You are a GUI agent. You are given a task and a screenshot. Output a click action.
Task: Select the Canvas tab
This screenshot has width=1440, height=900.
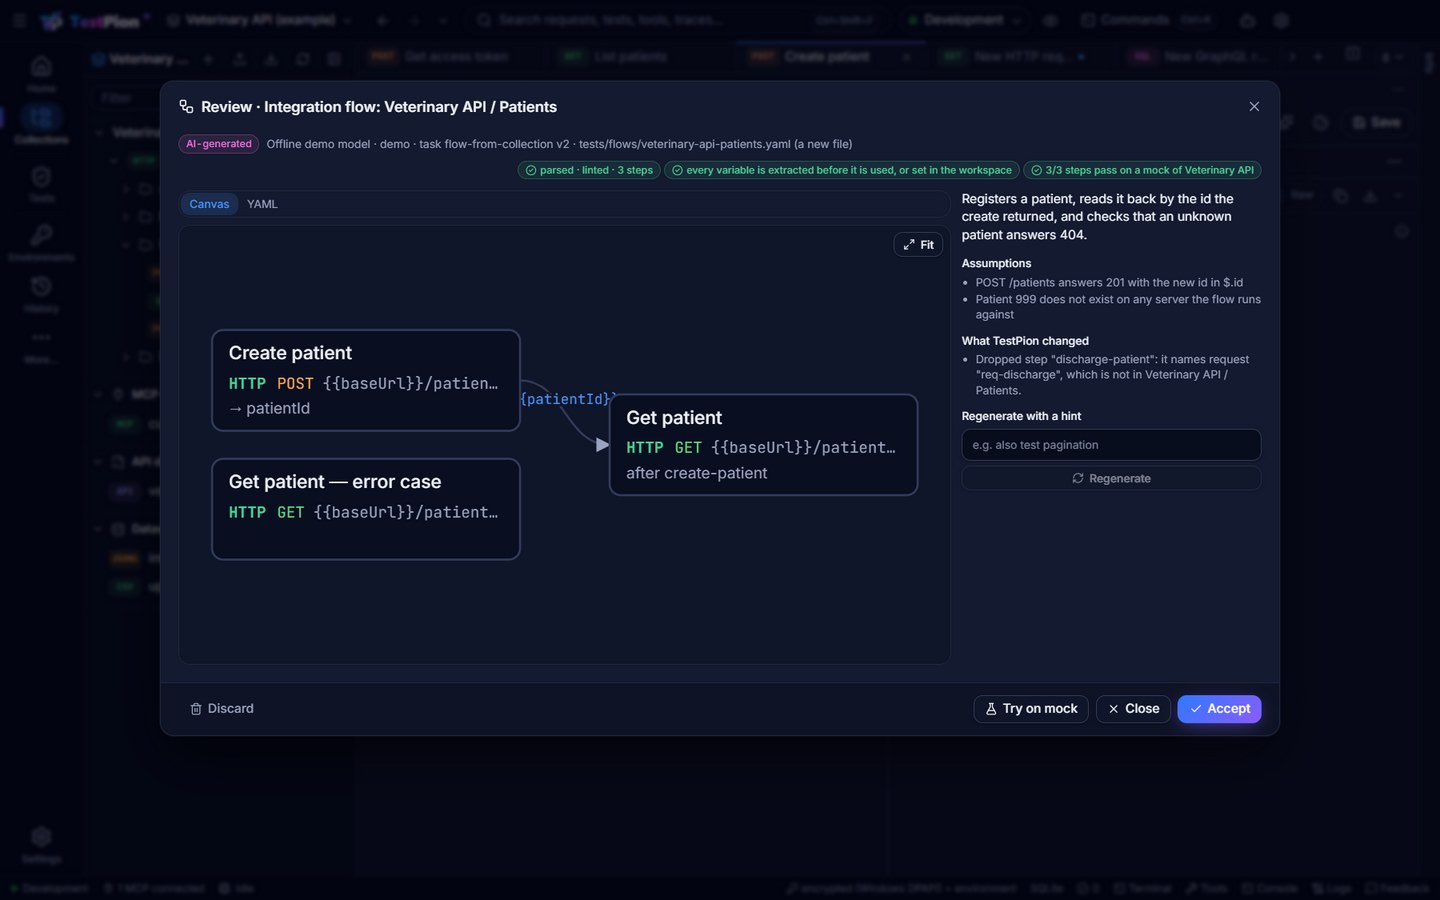click(209, 204)
